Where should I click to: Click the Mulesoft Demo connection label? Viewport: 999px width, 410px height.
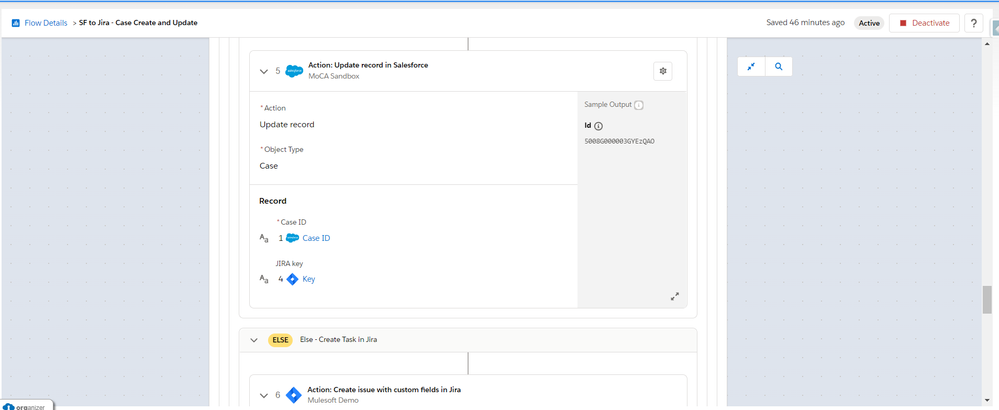334,400
